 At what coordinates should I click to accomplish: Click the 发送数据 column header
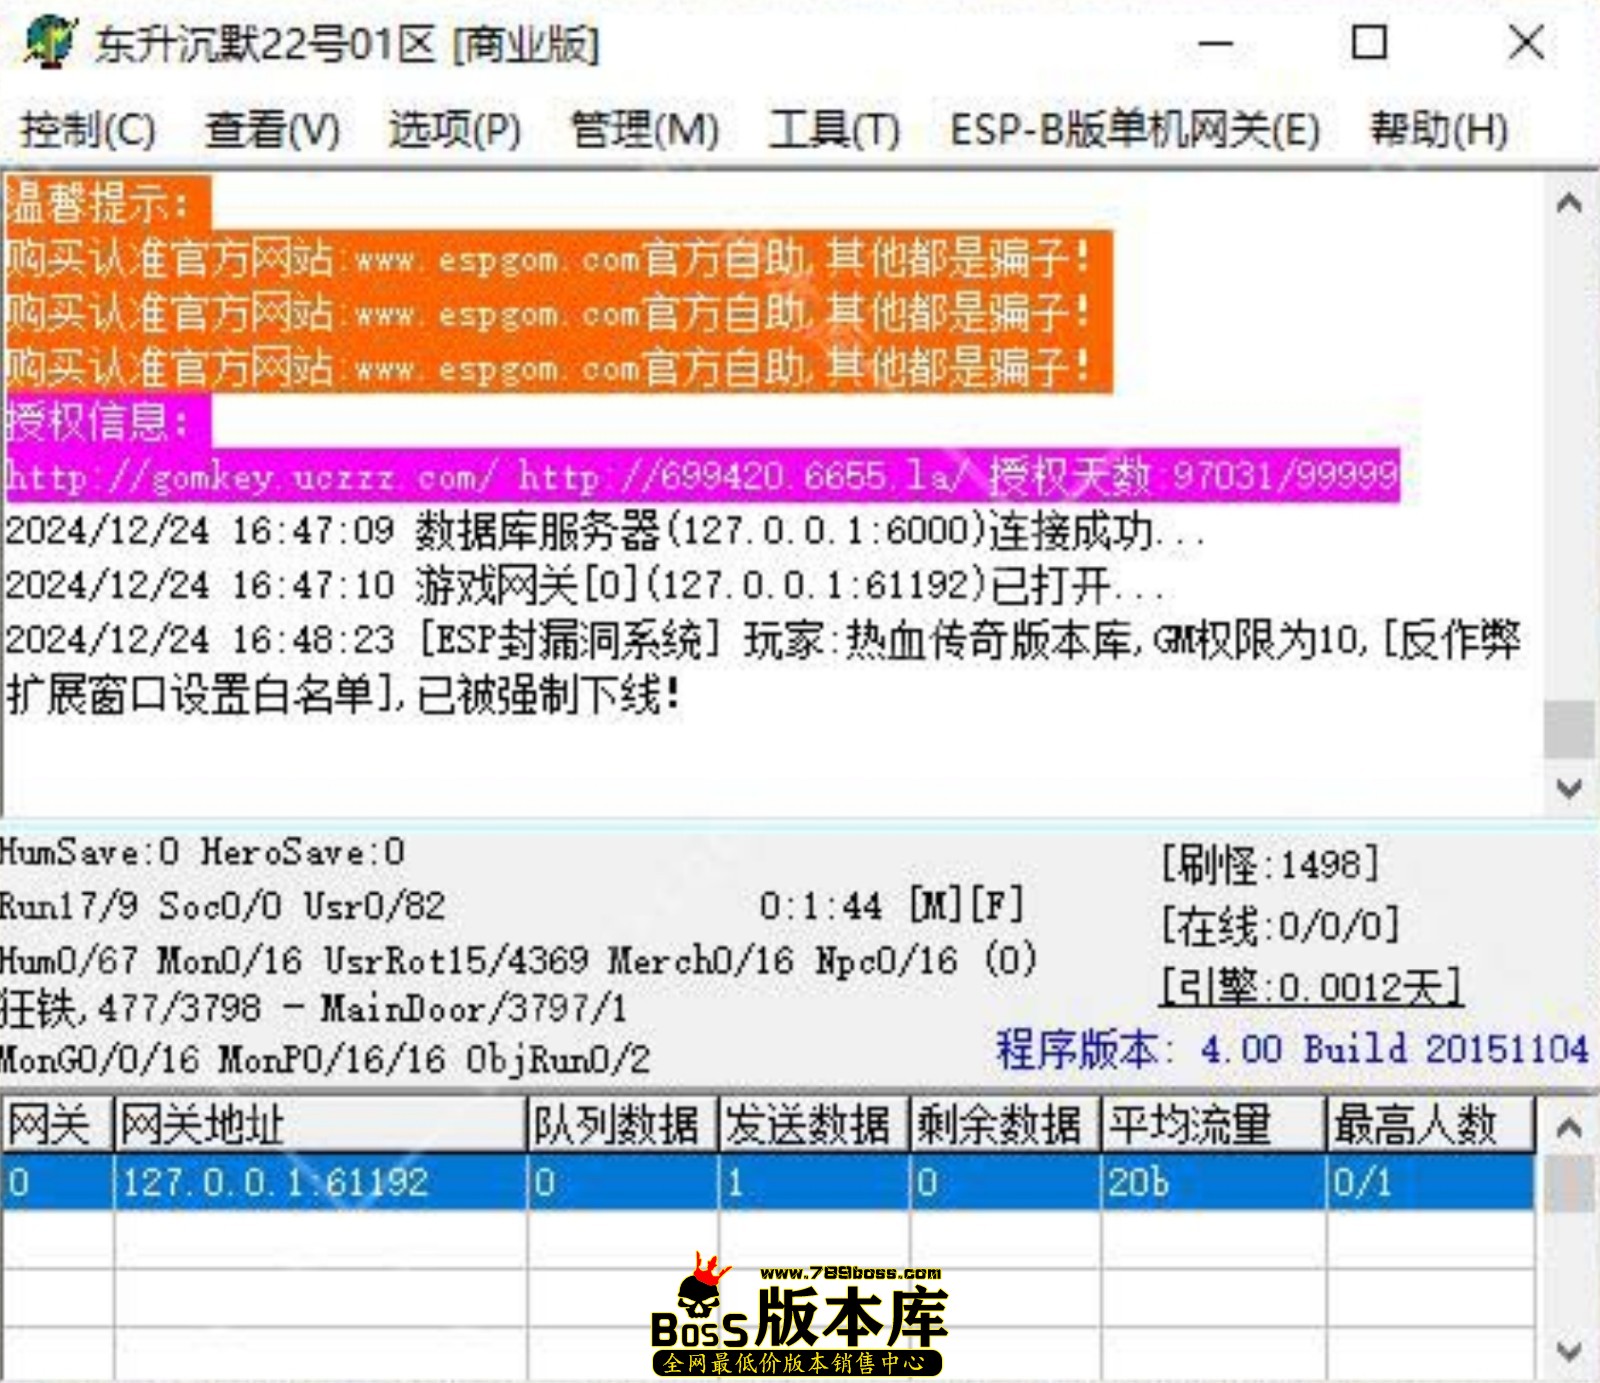pos(813,1125)
